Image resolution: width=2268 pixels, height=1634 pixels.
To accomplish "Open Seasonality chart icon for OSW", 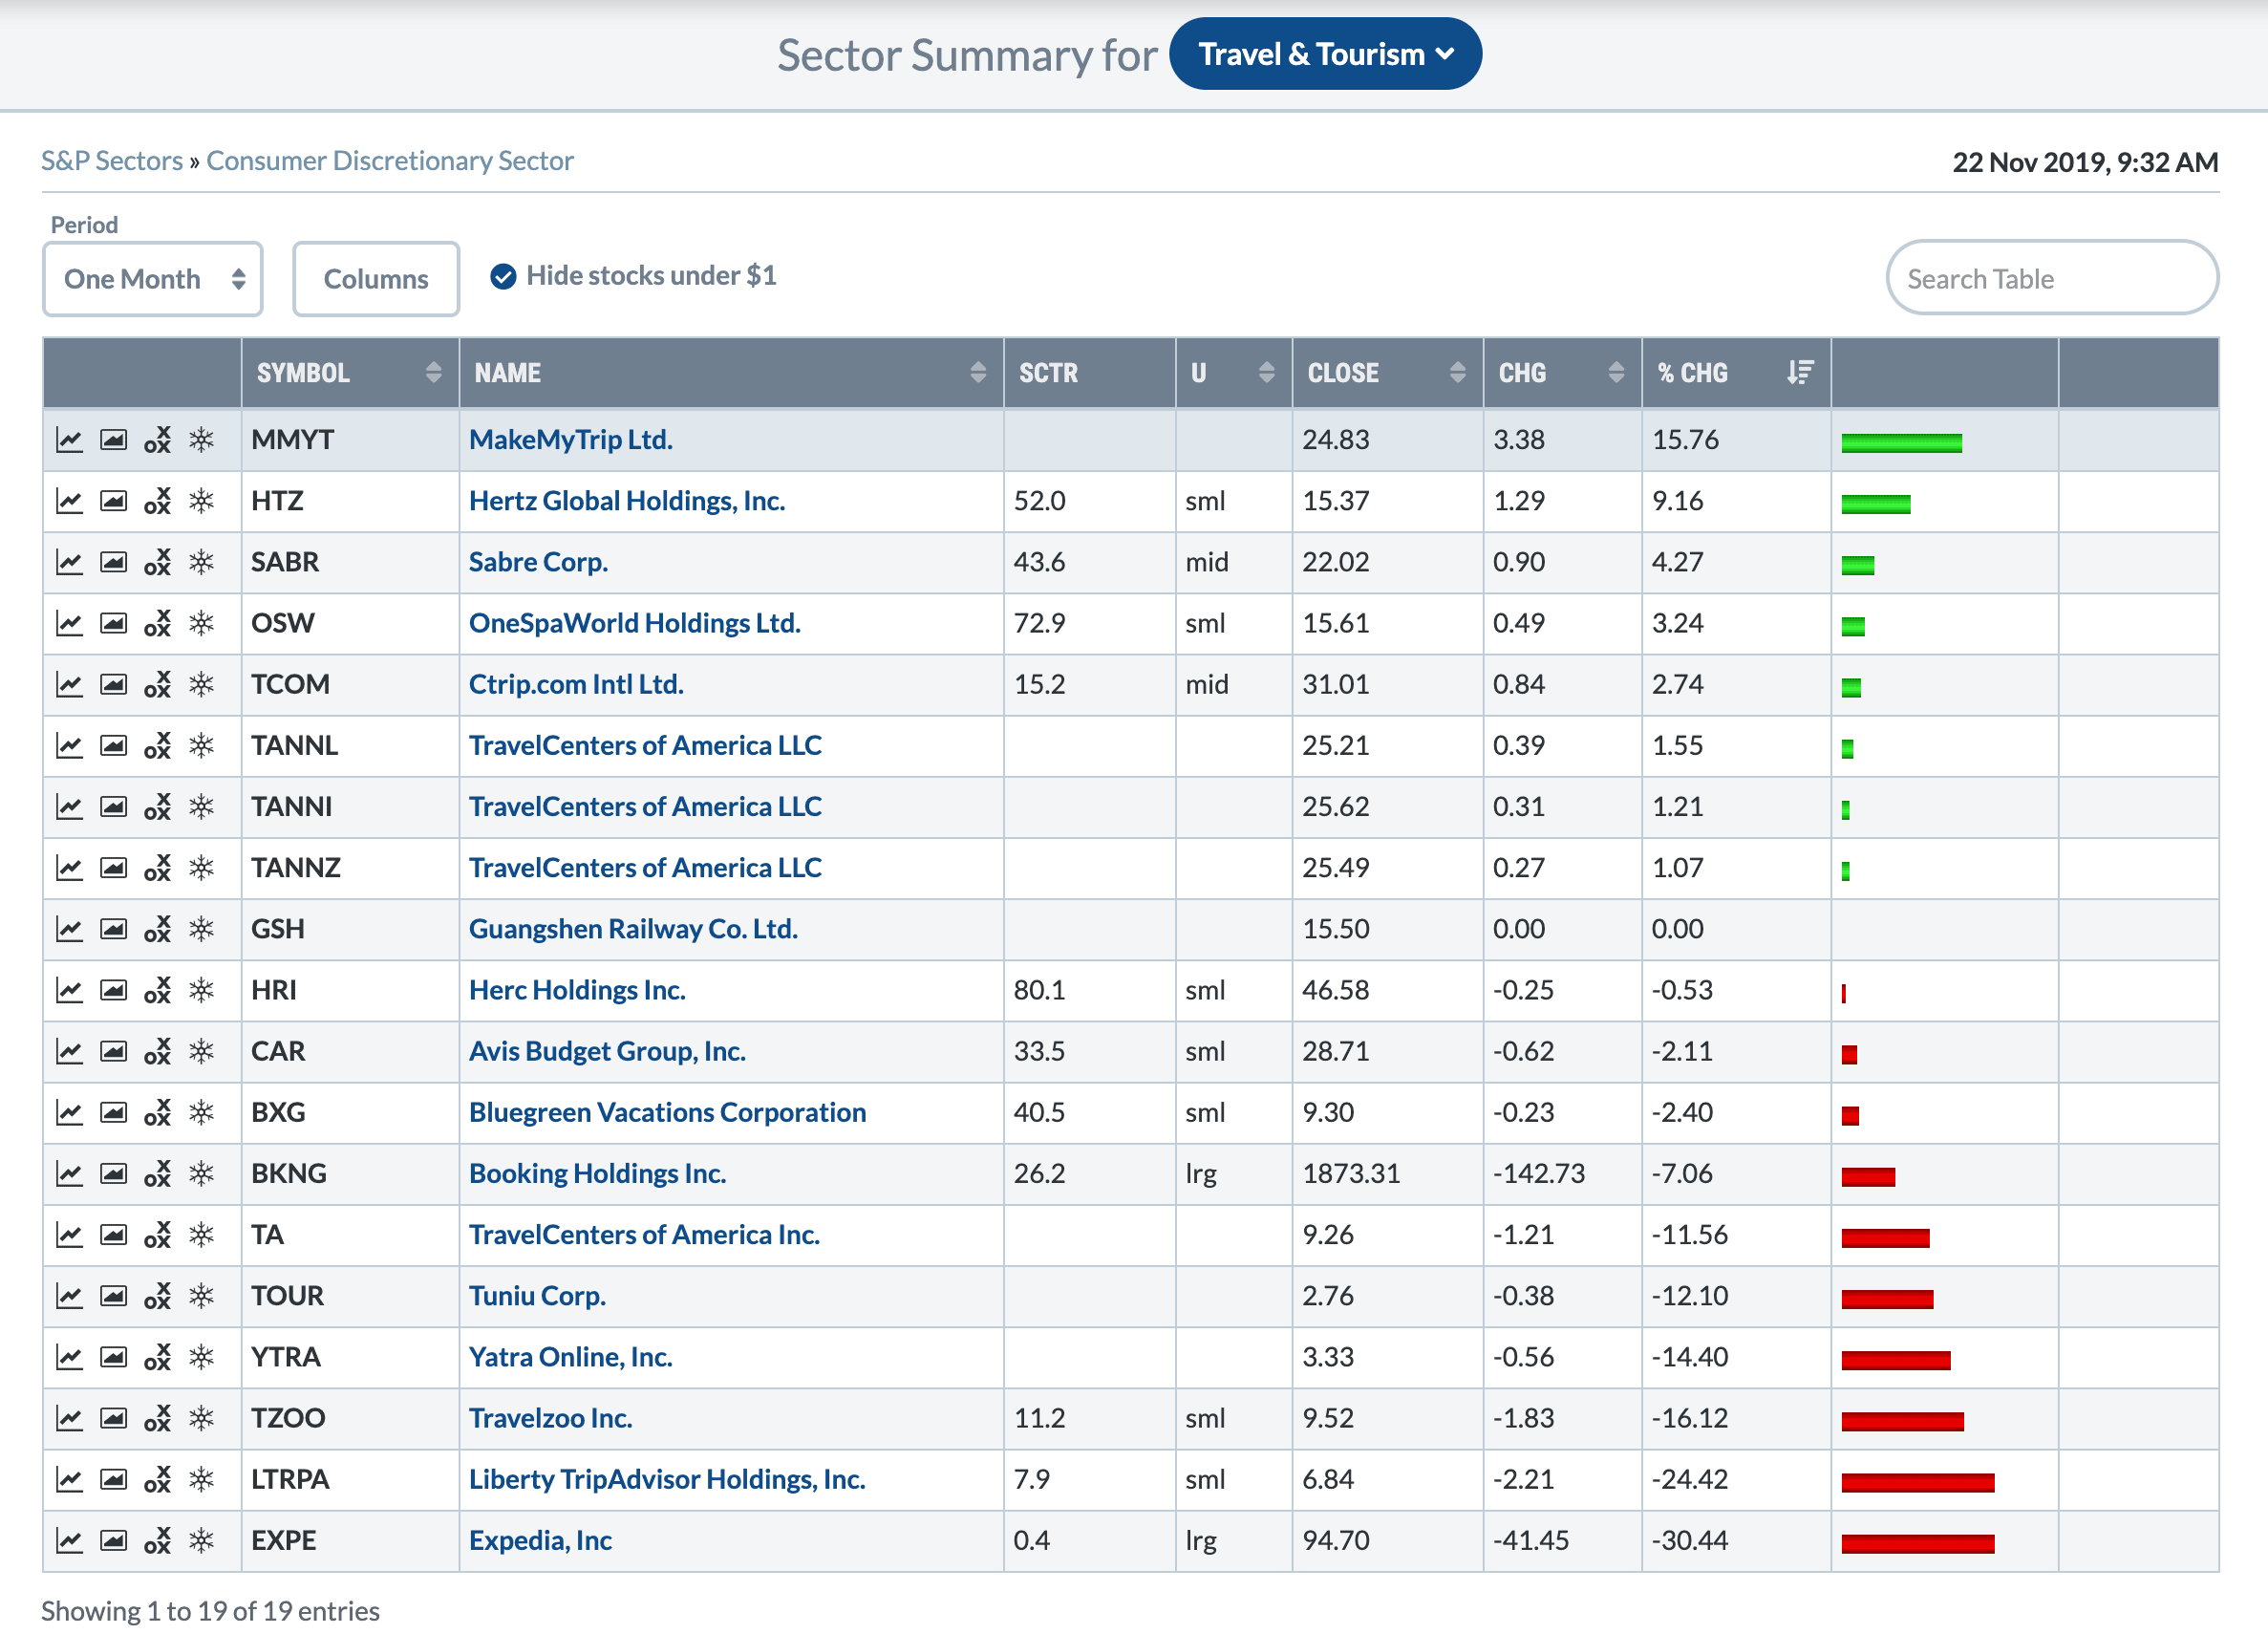I will click(202, 623).
